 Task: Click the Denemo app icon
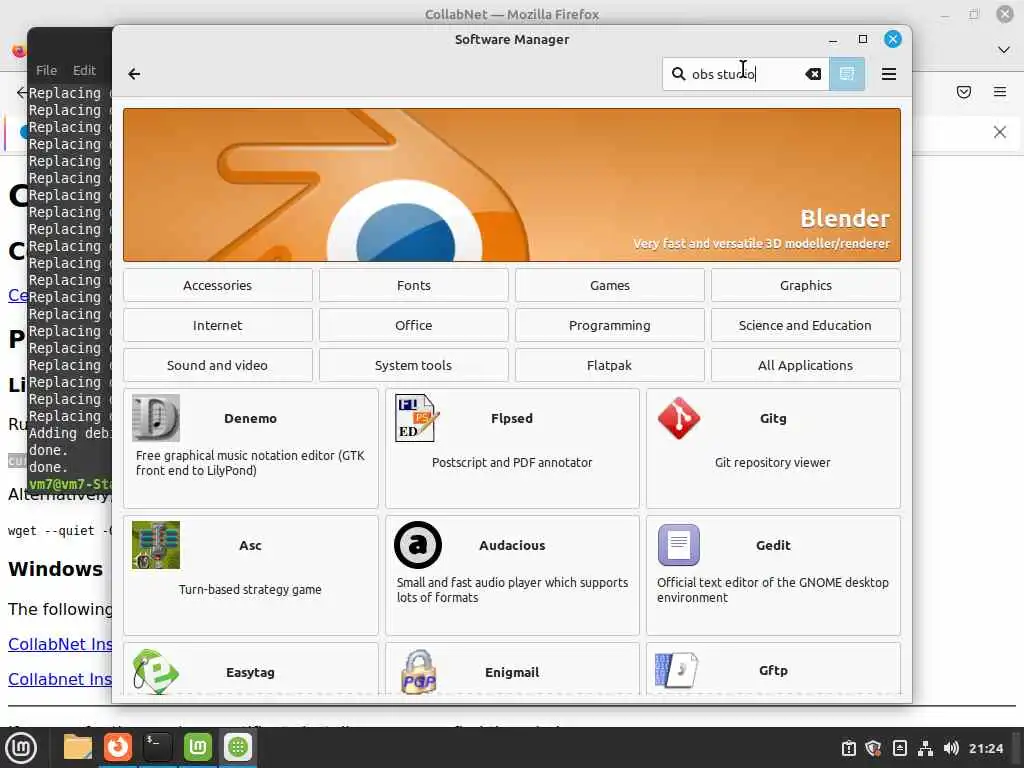pos(155,418)
